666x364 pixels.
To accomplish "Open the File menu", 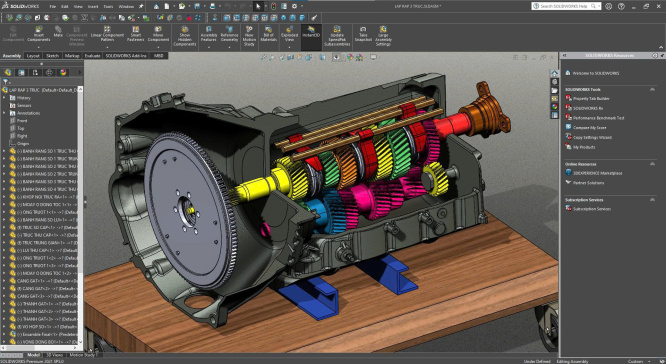I will point(53,7).
